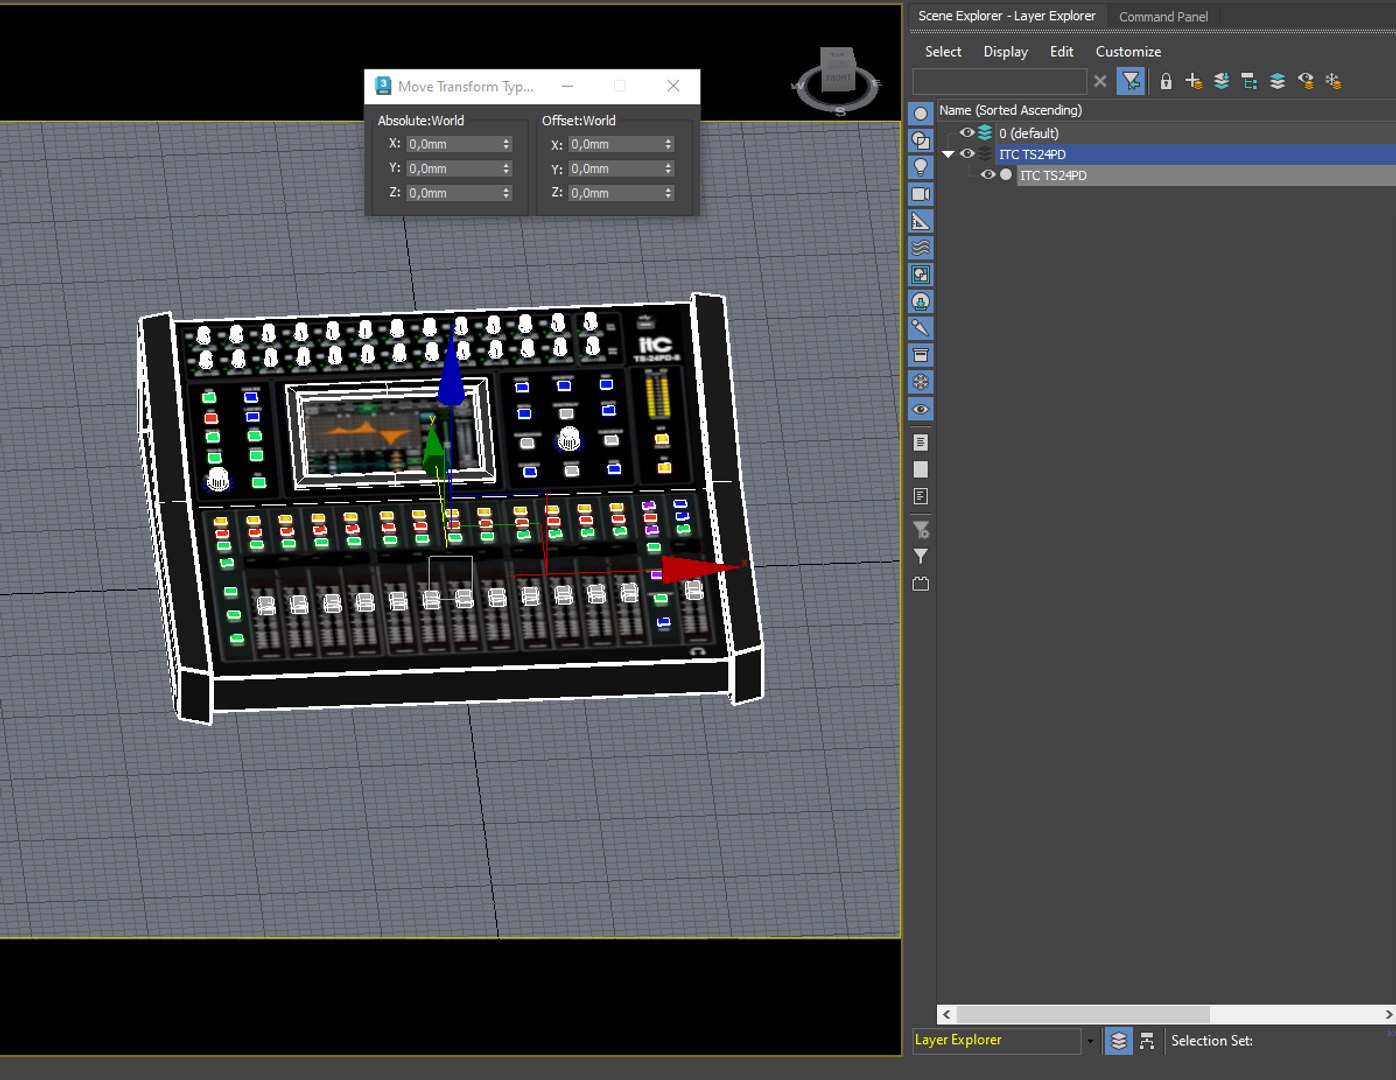Click Absolute Z value field

click(x=452, y=193)
